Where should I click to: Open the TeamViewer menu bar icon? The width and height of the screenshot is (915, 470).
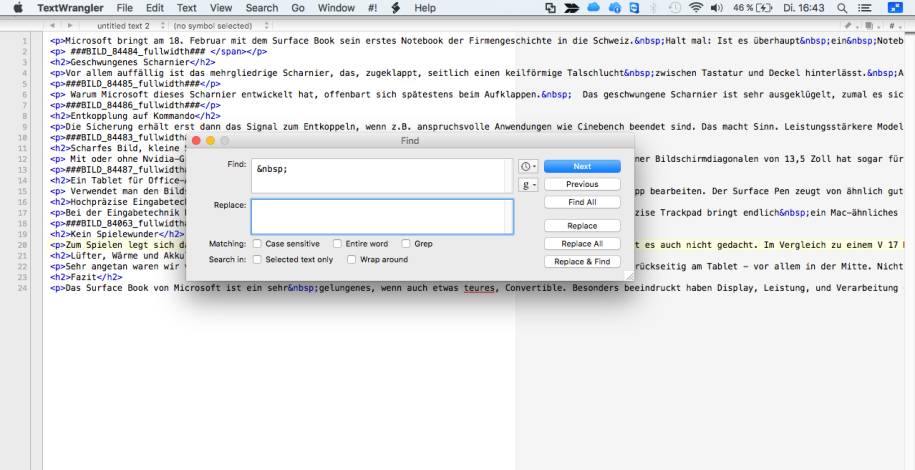tap(634, 8)
